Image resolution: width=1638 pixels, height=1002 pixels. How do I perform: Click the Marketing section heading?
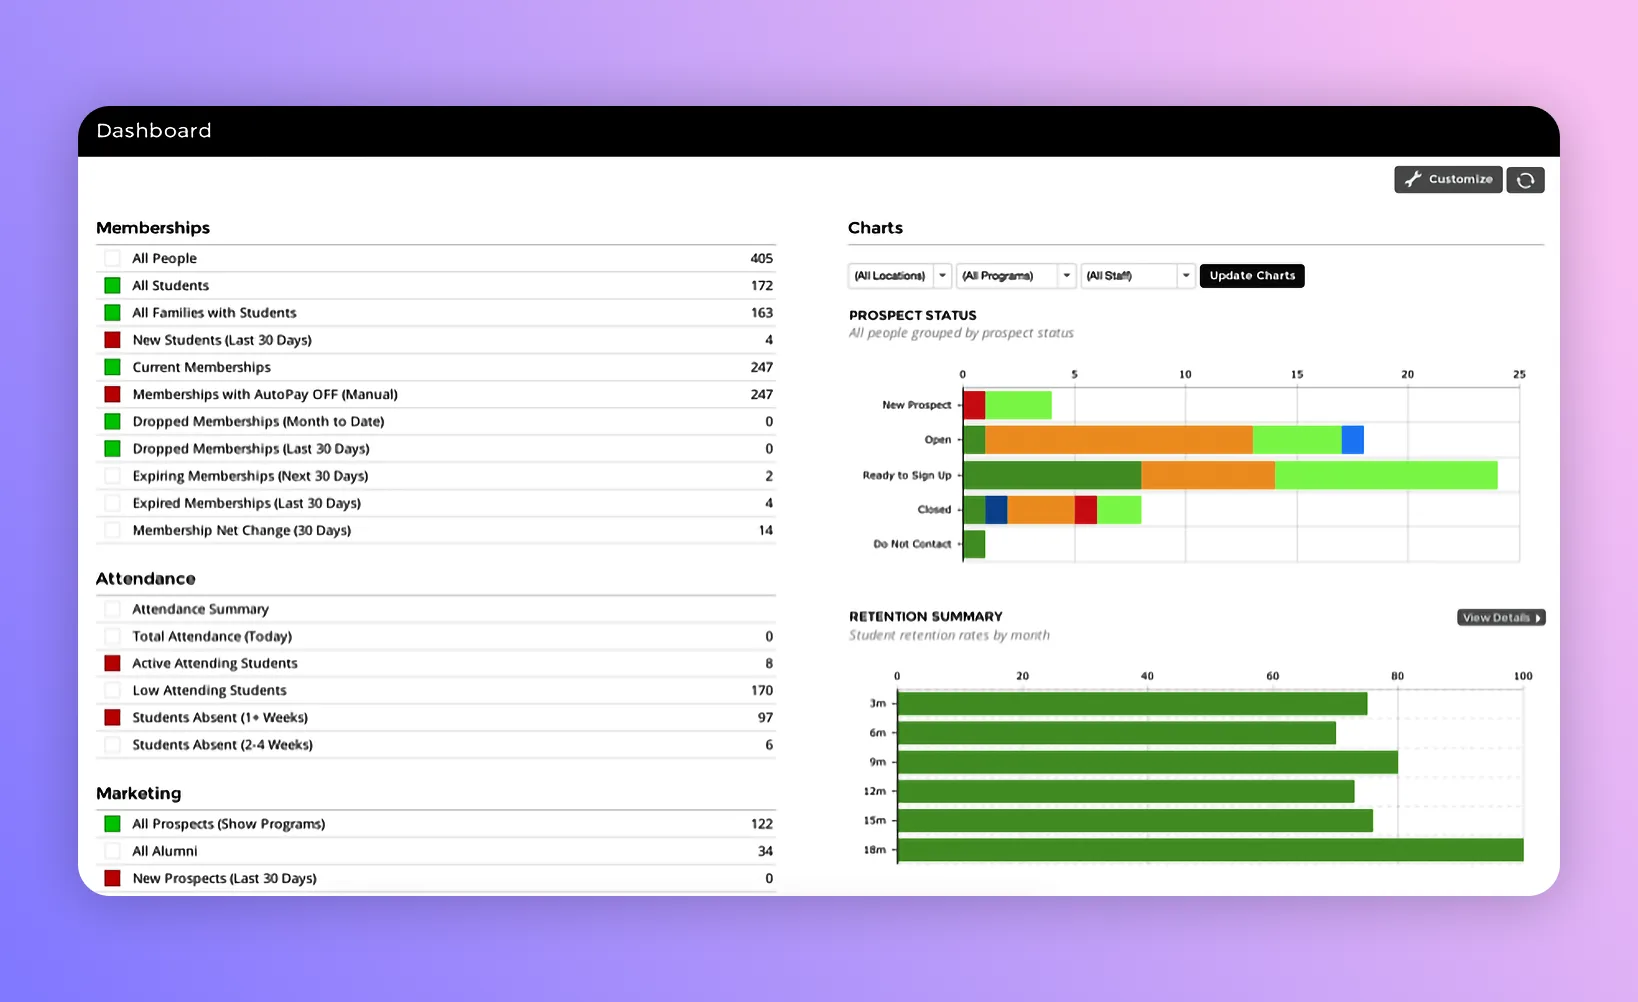tap(138, 793)
